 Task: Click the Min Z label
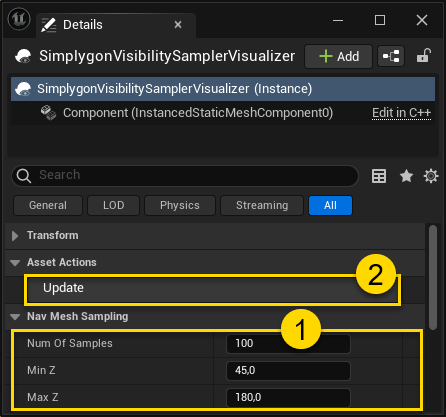[41, 370]
